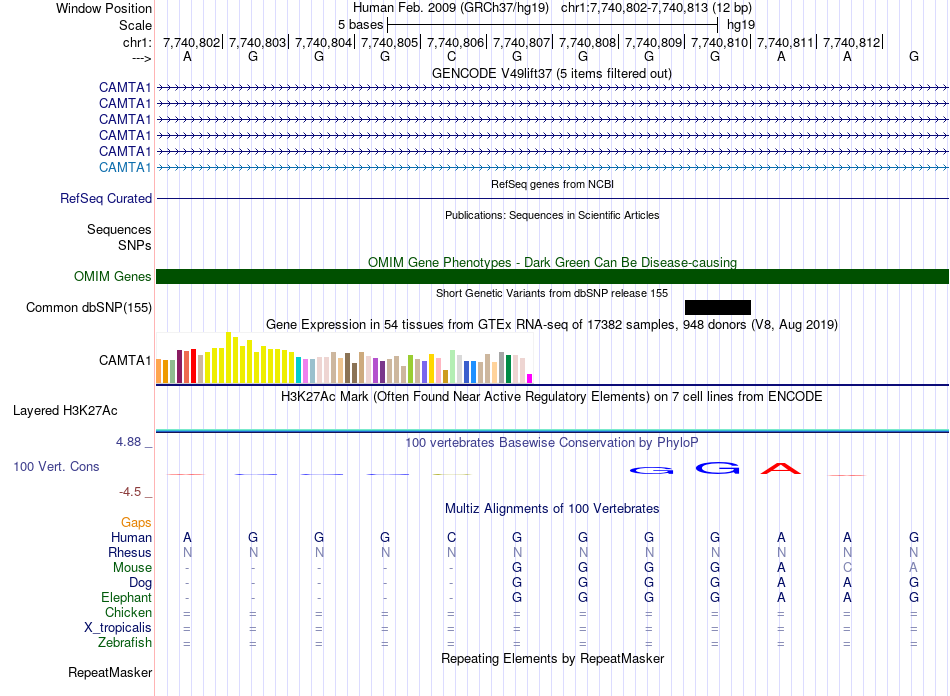Click the 5 bases scale bar
Viewport: 950px width, 696px height.
click(x=553, y=25)
